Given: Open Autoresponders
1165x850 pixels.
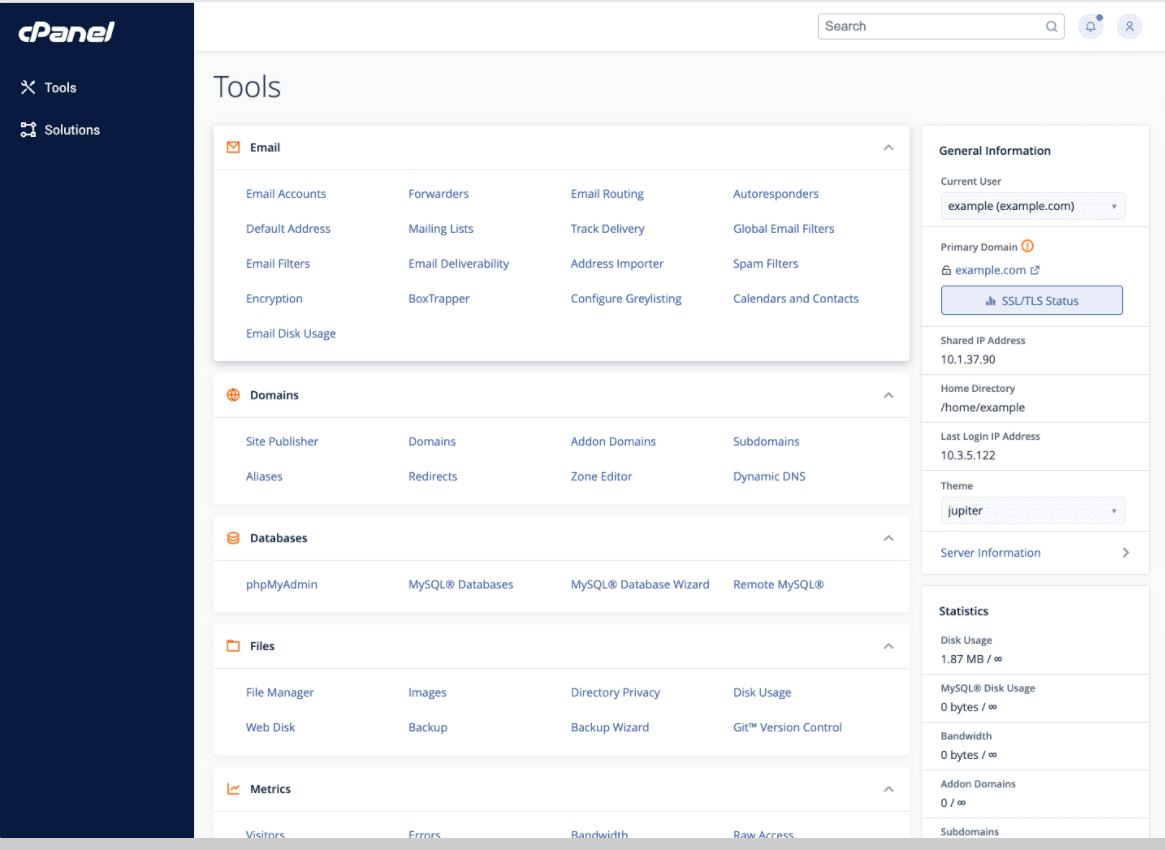Looking at the screenshot, I should pos(776,194).
